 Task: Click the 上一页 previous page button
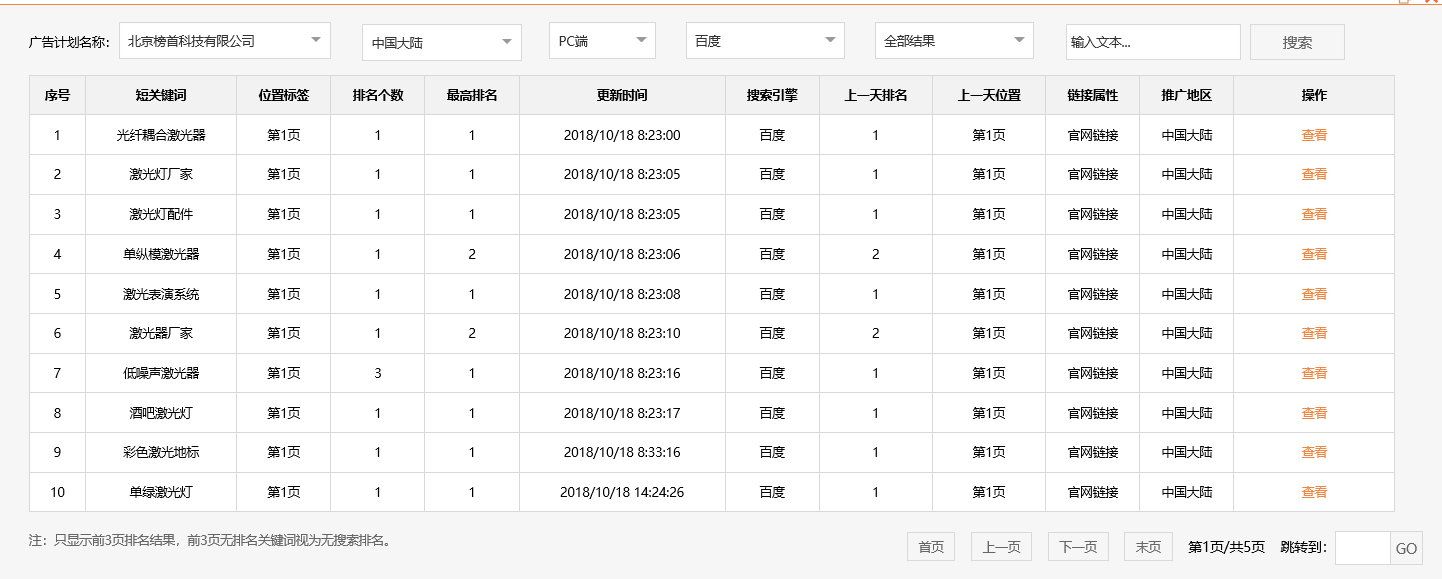tap(1000, 546)
